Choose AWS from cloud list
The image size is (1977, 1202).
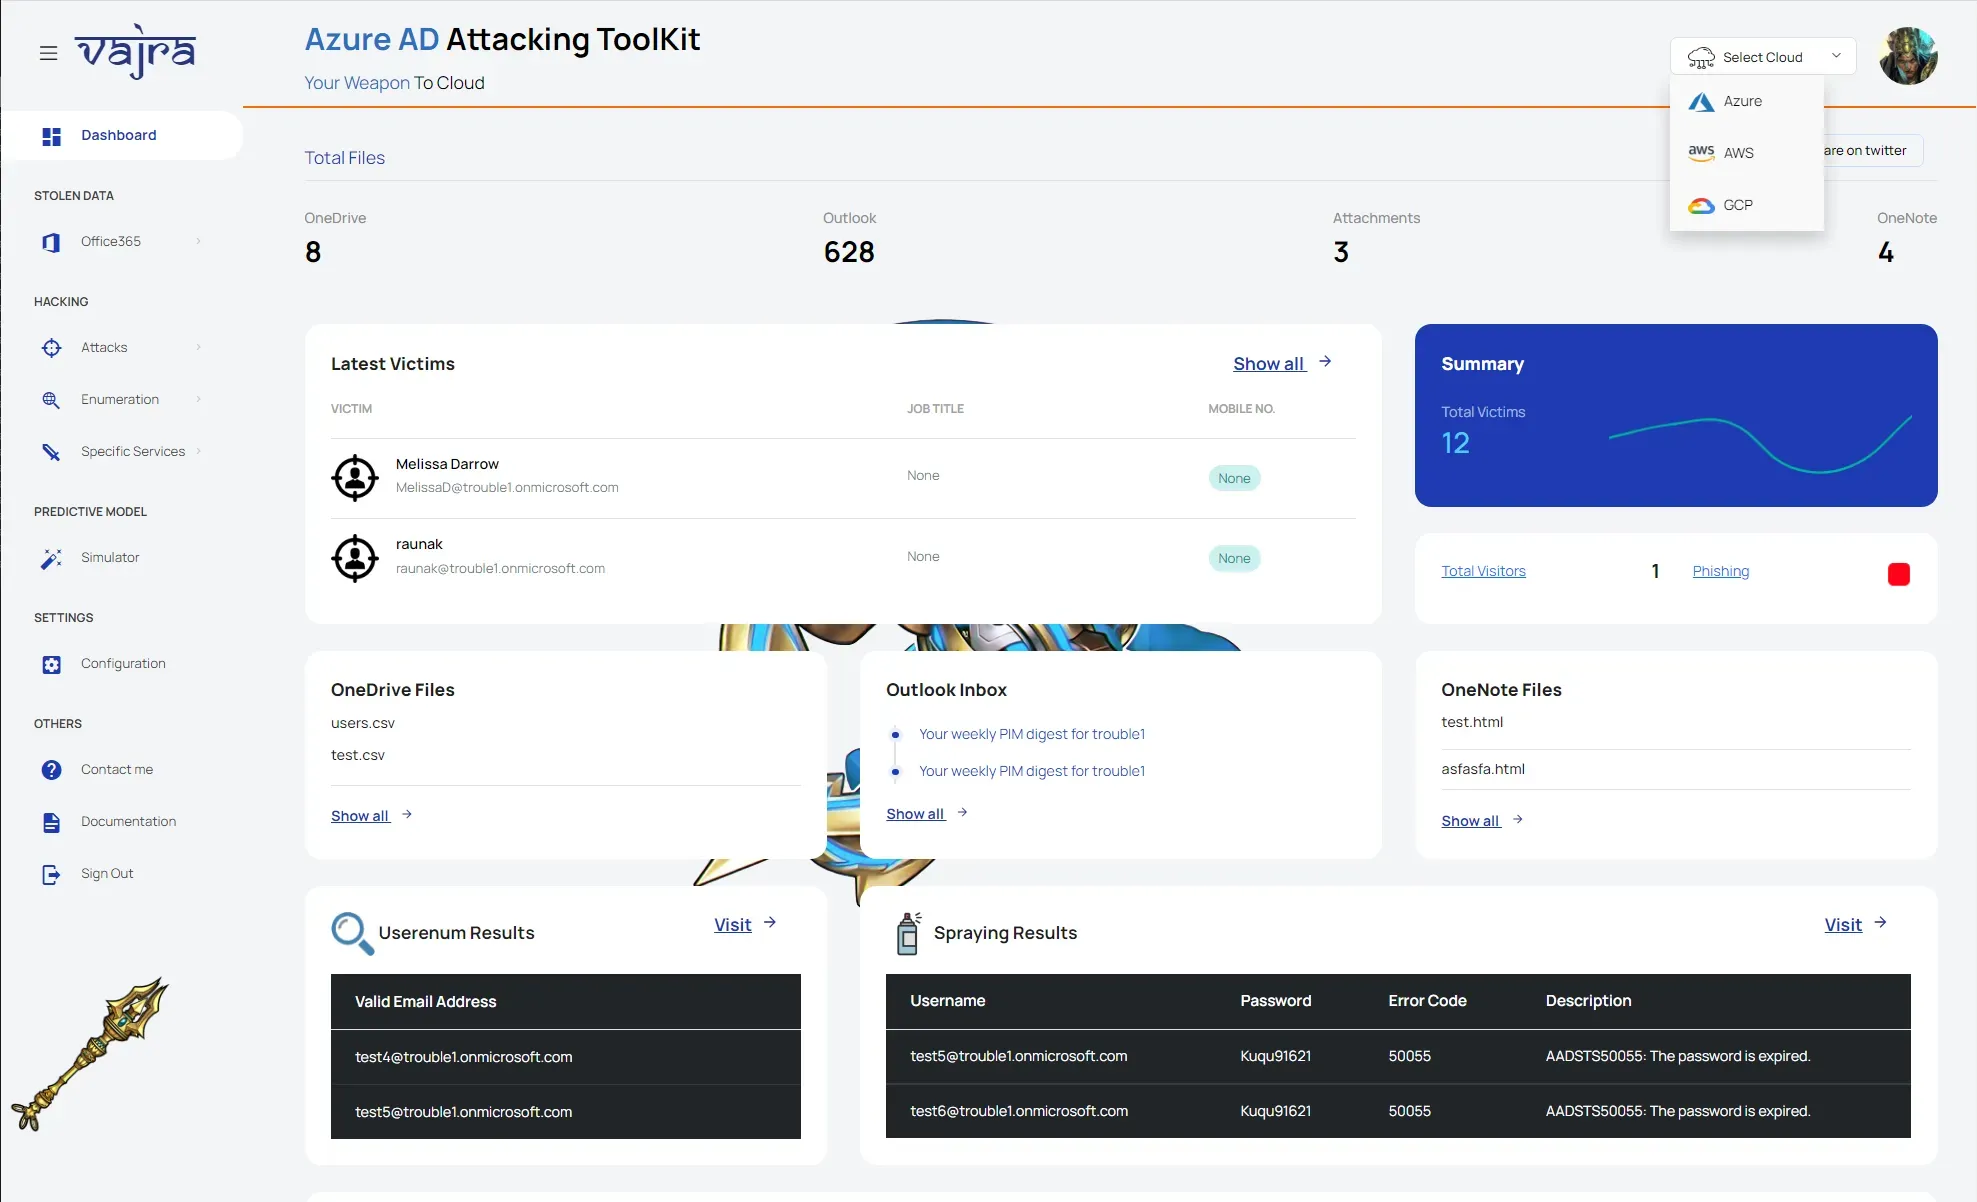1746,153
